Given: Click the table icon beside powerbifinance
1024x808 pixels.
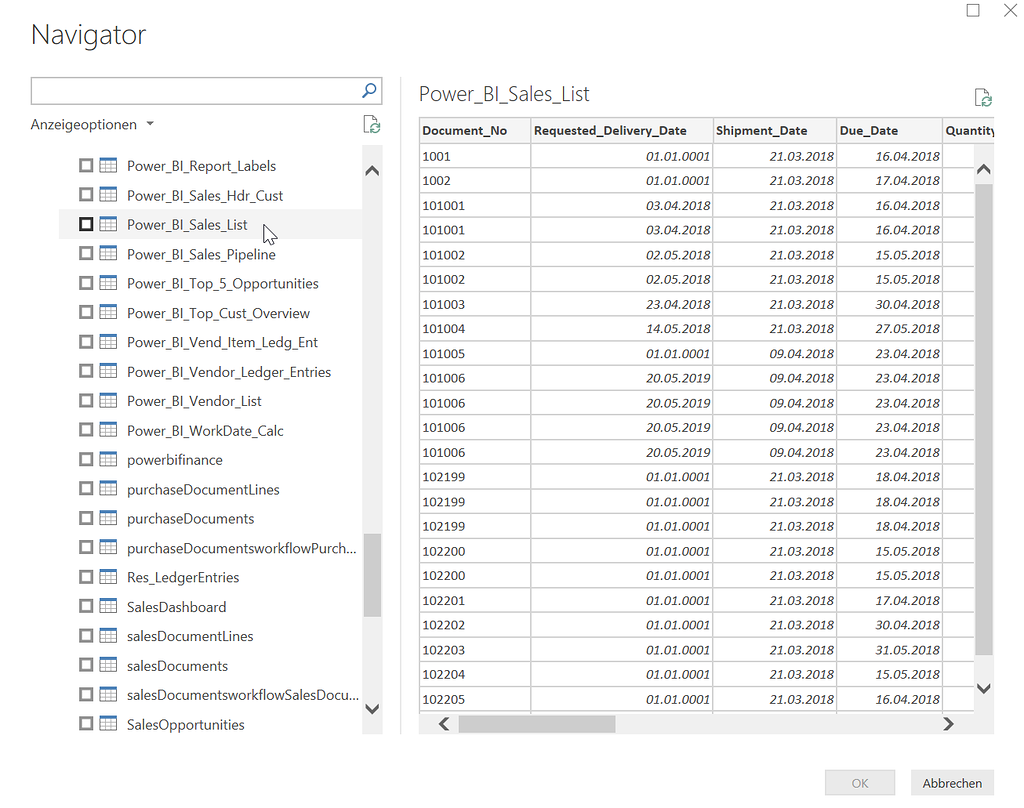Looking at the screenshot, I should 107,459.
